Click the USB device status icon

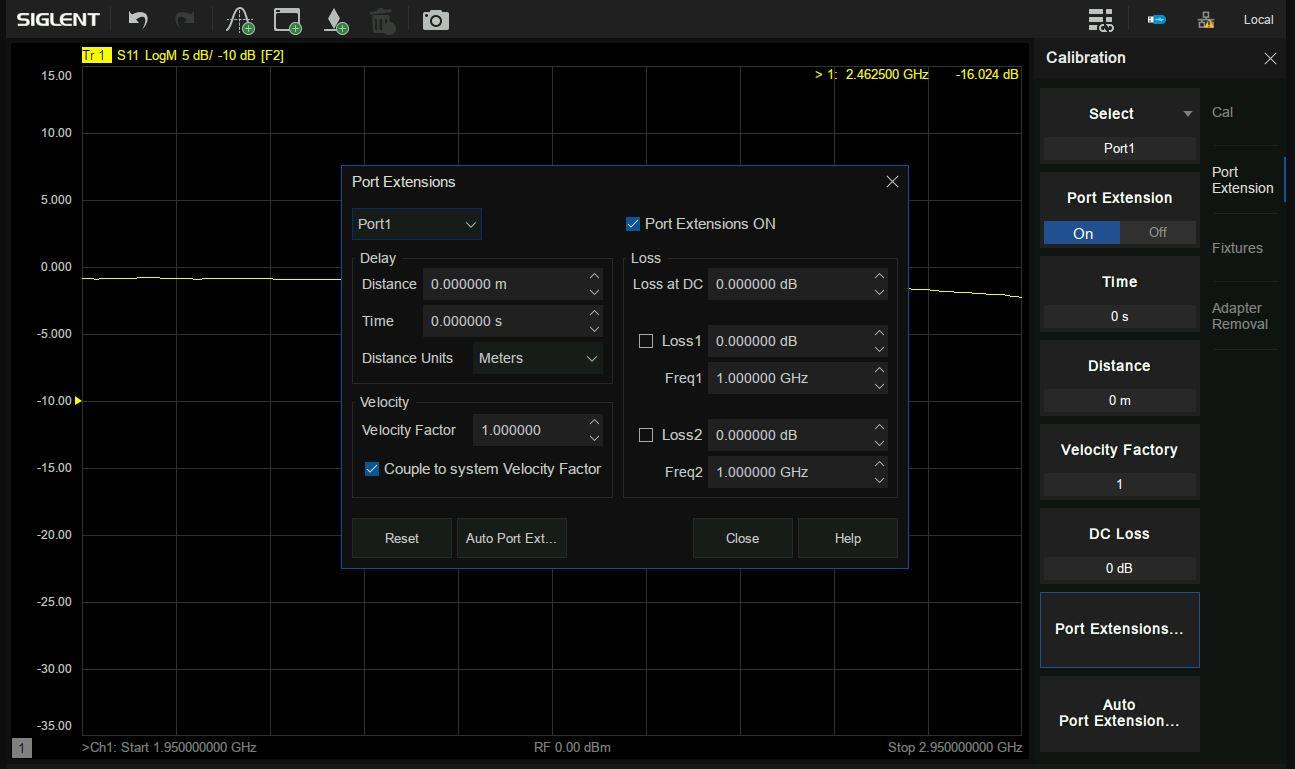coord(1156,19)
